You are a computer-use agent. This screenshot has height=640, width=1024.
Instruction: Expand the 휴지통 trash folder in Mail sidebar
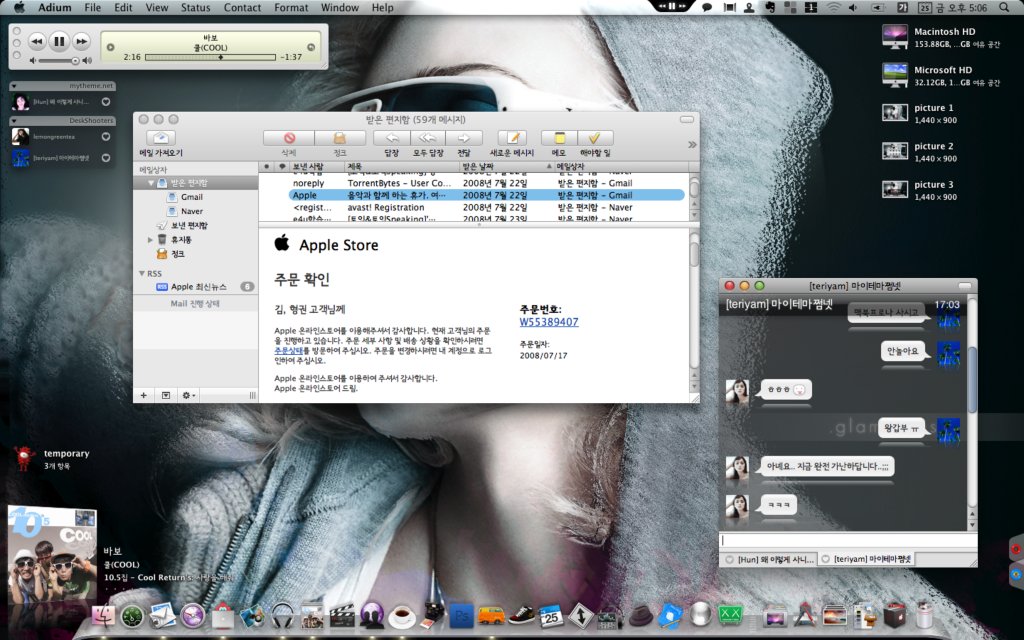point(151,240)
